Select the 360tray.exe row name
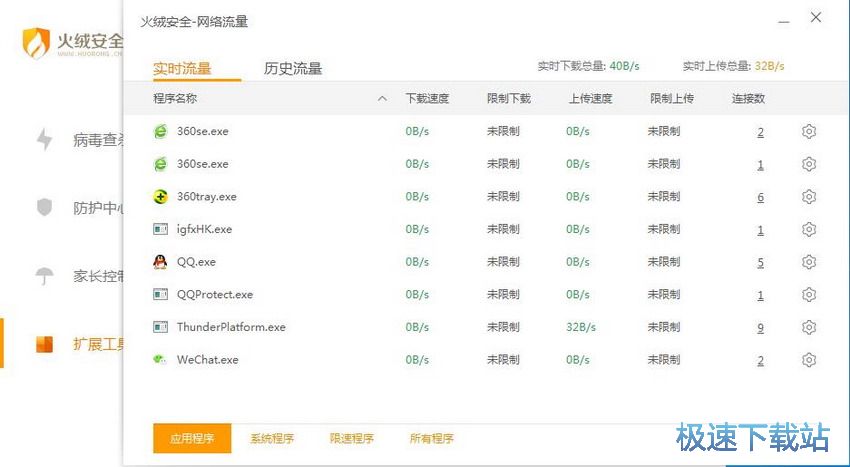Viewport: 850px width, 467px height. click(207, 197)
